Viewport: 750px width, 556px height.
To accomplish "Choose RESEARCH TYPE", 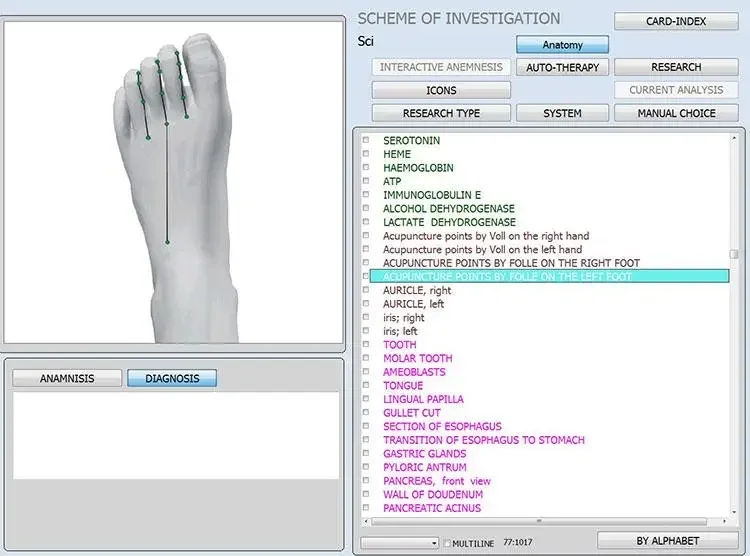I will [x=441, y=113].
